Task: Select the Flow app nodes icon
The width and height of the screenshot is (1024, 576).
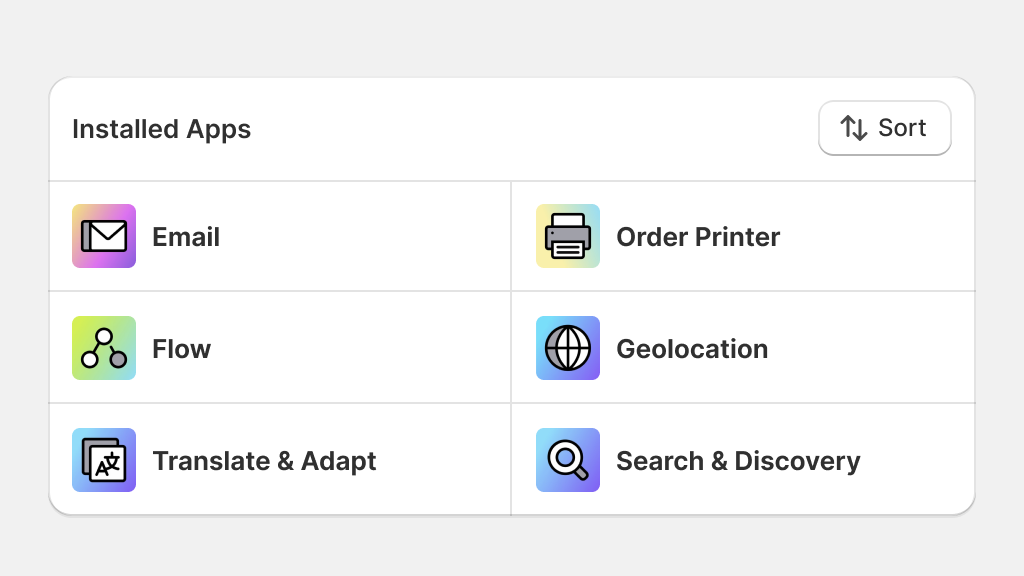Action: click(104, 348)
